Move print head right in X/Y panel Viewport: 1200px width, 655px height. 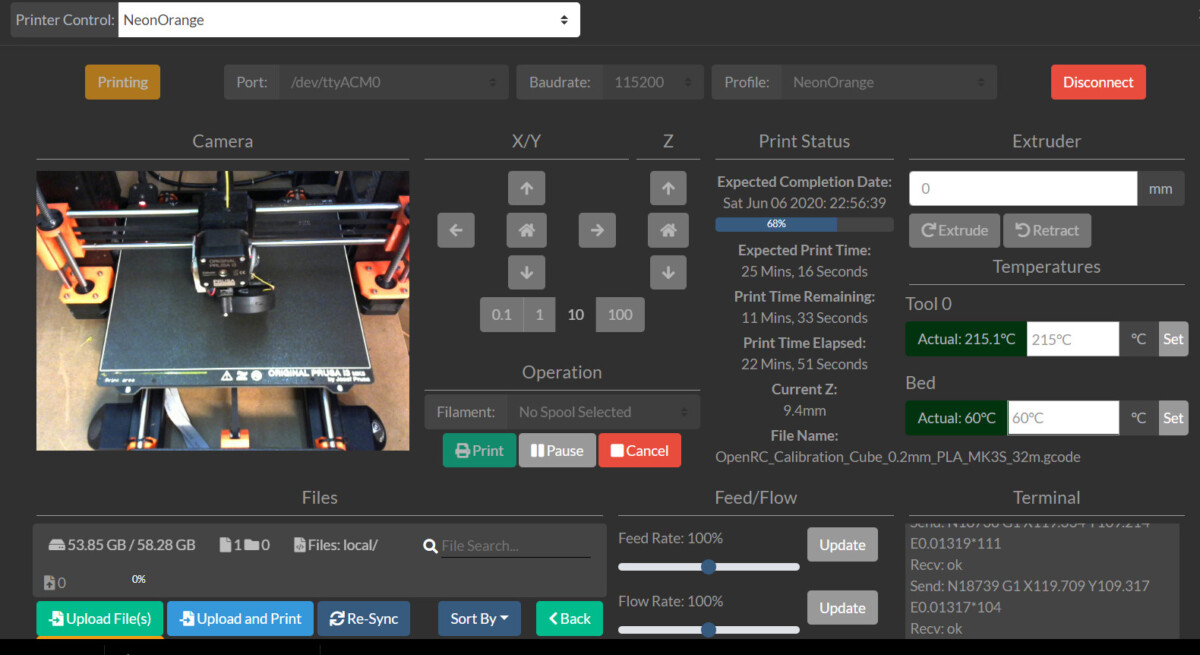click(x=597, y=230)
